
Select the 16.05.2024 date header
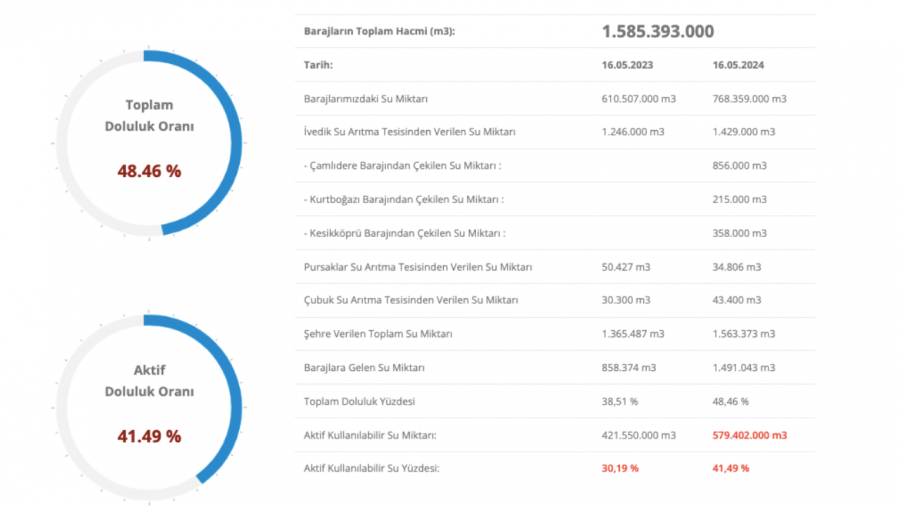[x=738, y=65]
